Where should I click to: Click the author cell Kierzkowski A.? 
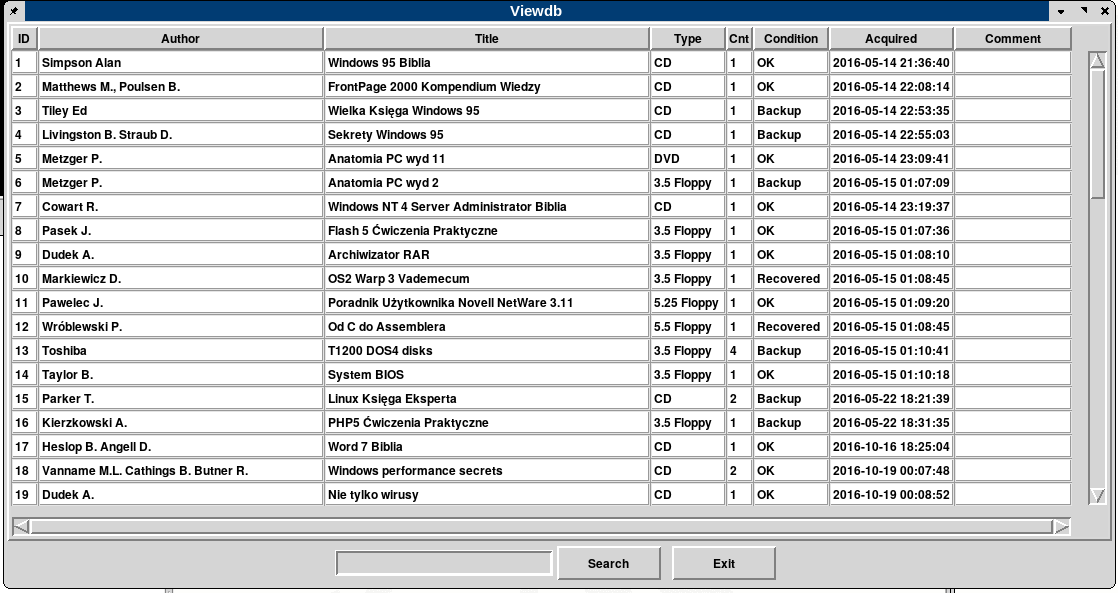click(x=180, y=423)
